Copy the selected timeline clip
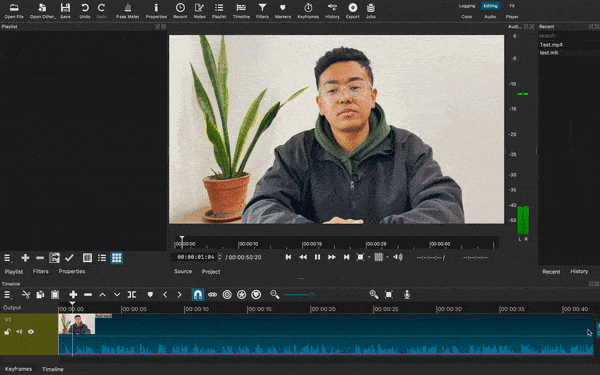The image size is (600, 375). (x=40, y=294)
